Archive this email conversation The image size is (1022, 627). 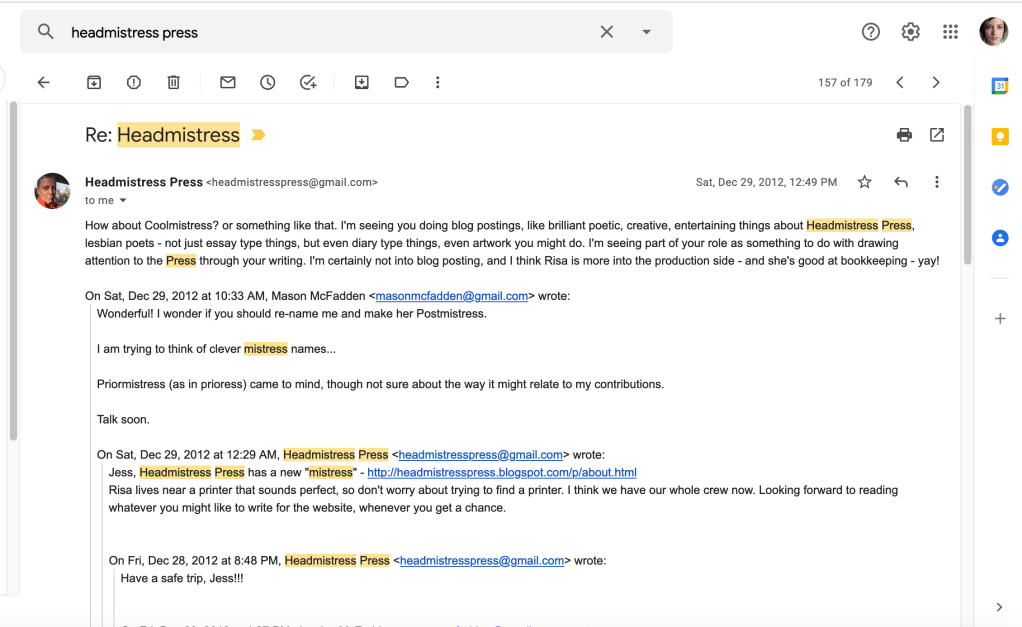pos(94,83)
